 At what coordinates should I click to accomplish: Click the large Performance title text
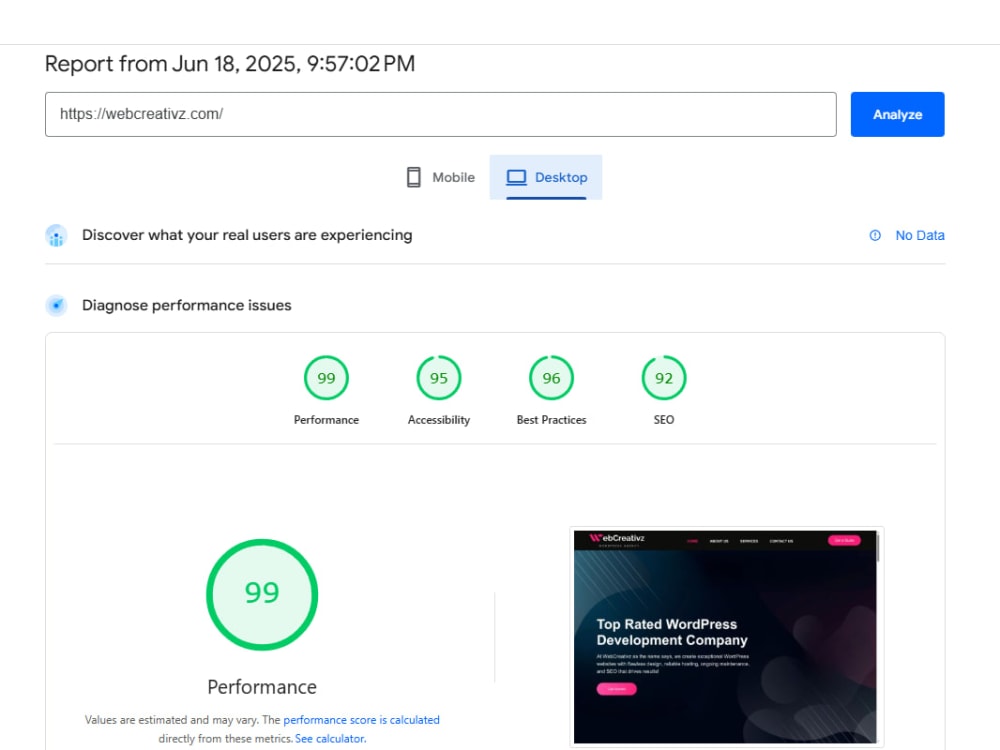coord(262,687)
